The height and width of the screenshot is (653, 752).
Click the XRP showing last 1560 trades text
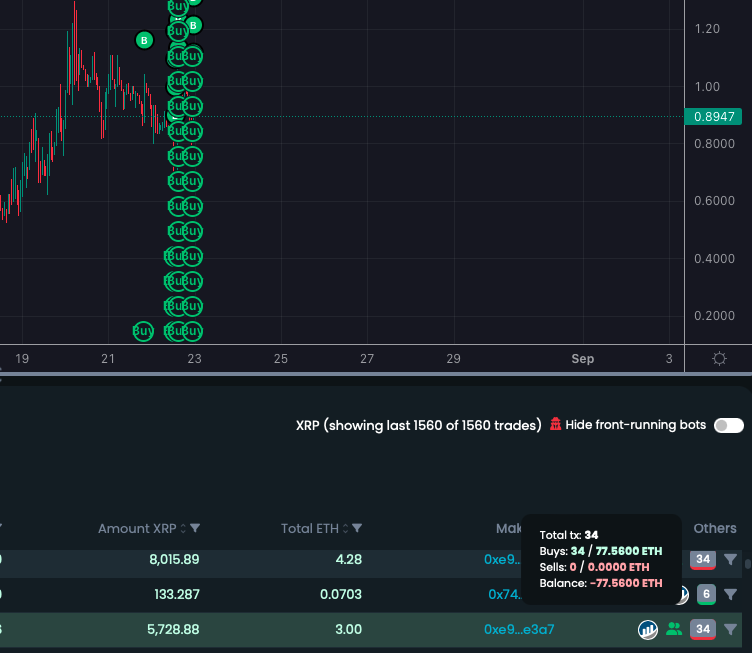[x=419, y=425]
